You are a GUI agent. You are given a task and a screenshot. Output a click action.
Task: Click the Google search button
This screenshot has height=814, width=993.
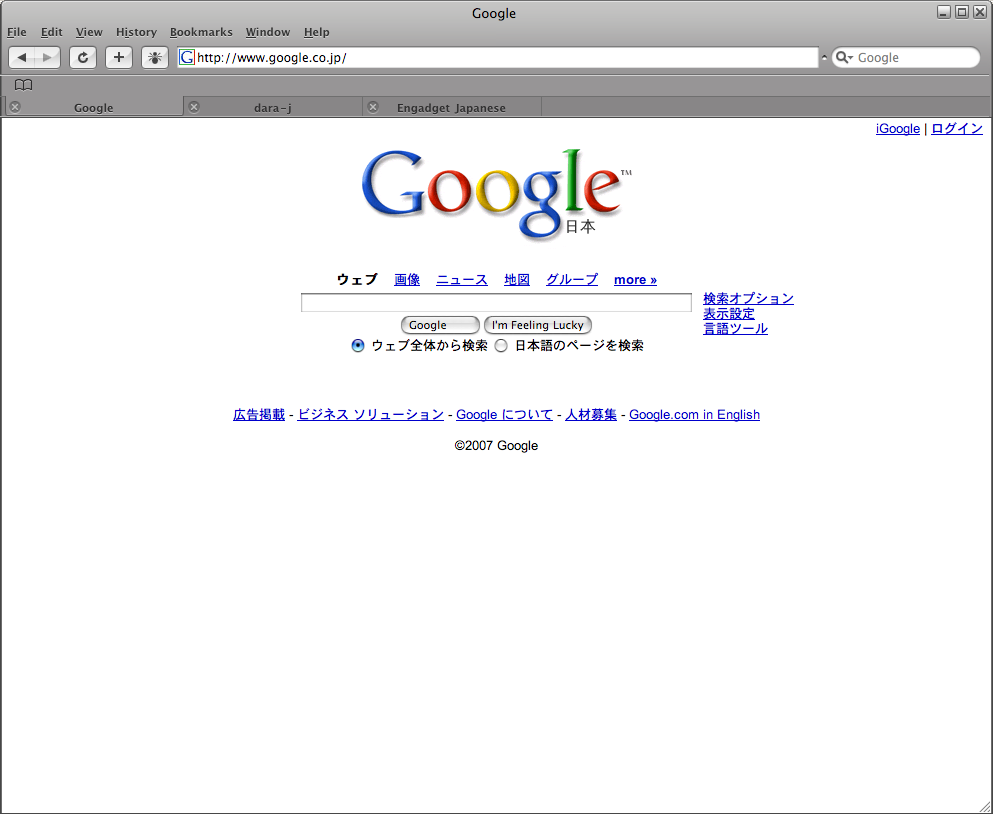(x=440, y=325)
